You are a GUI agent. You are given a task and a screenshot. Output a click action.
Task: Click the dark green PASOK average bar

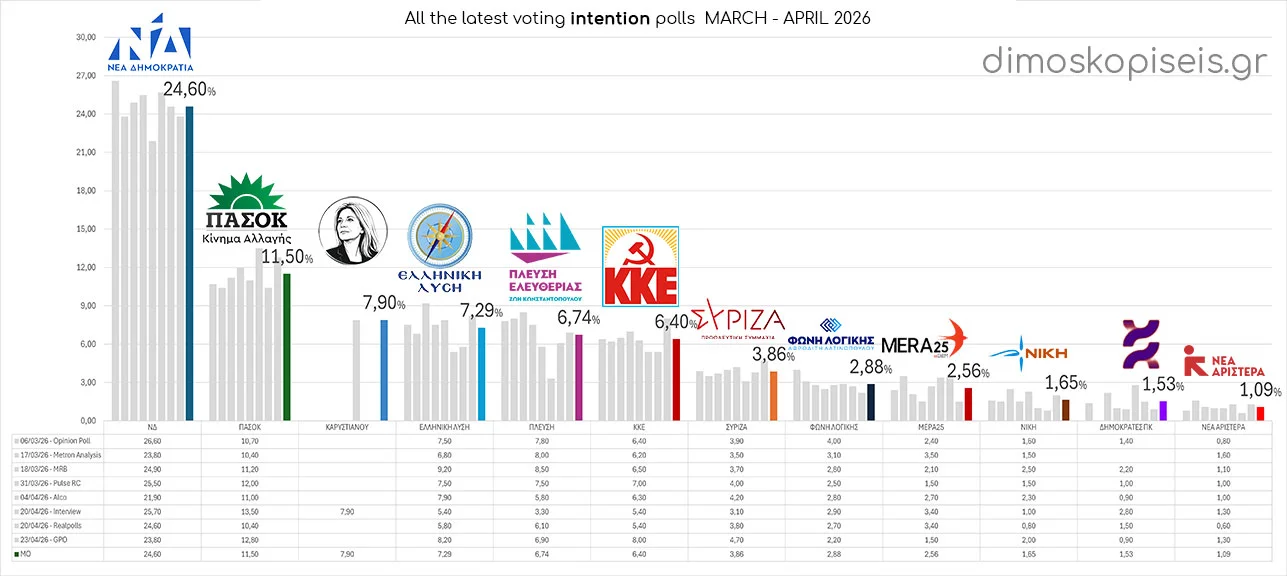click(287, 347)
